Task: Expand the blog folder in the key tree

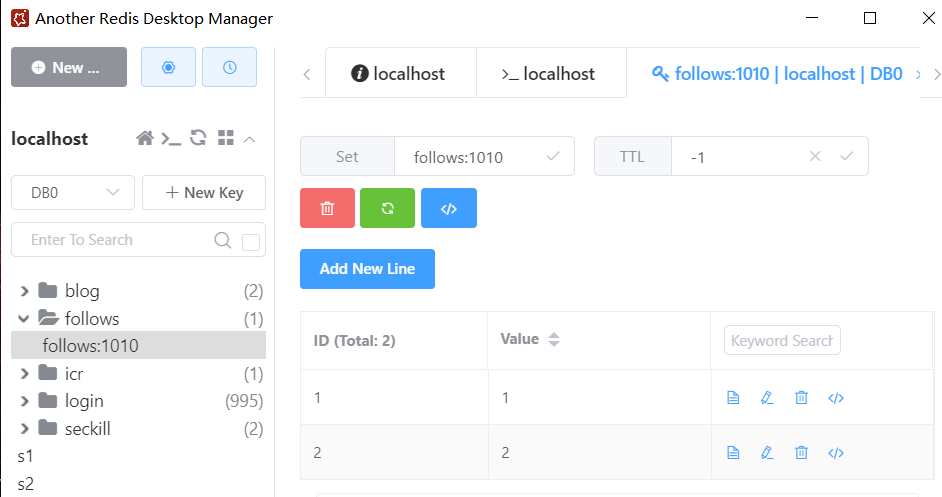Action: point(25,291)
